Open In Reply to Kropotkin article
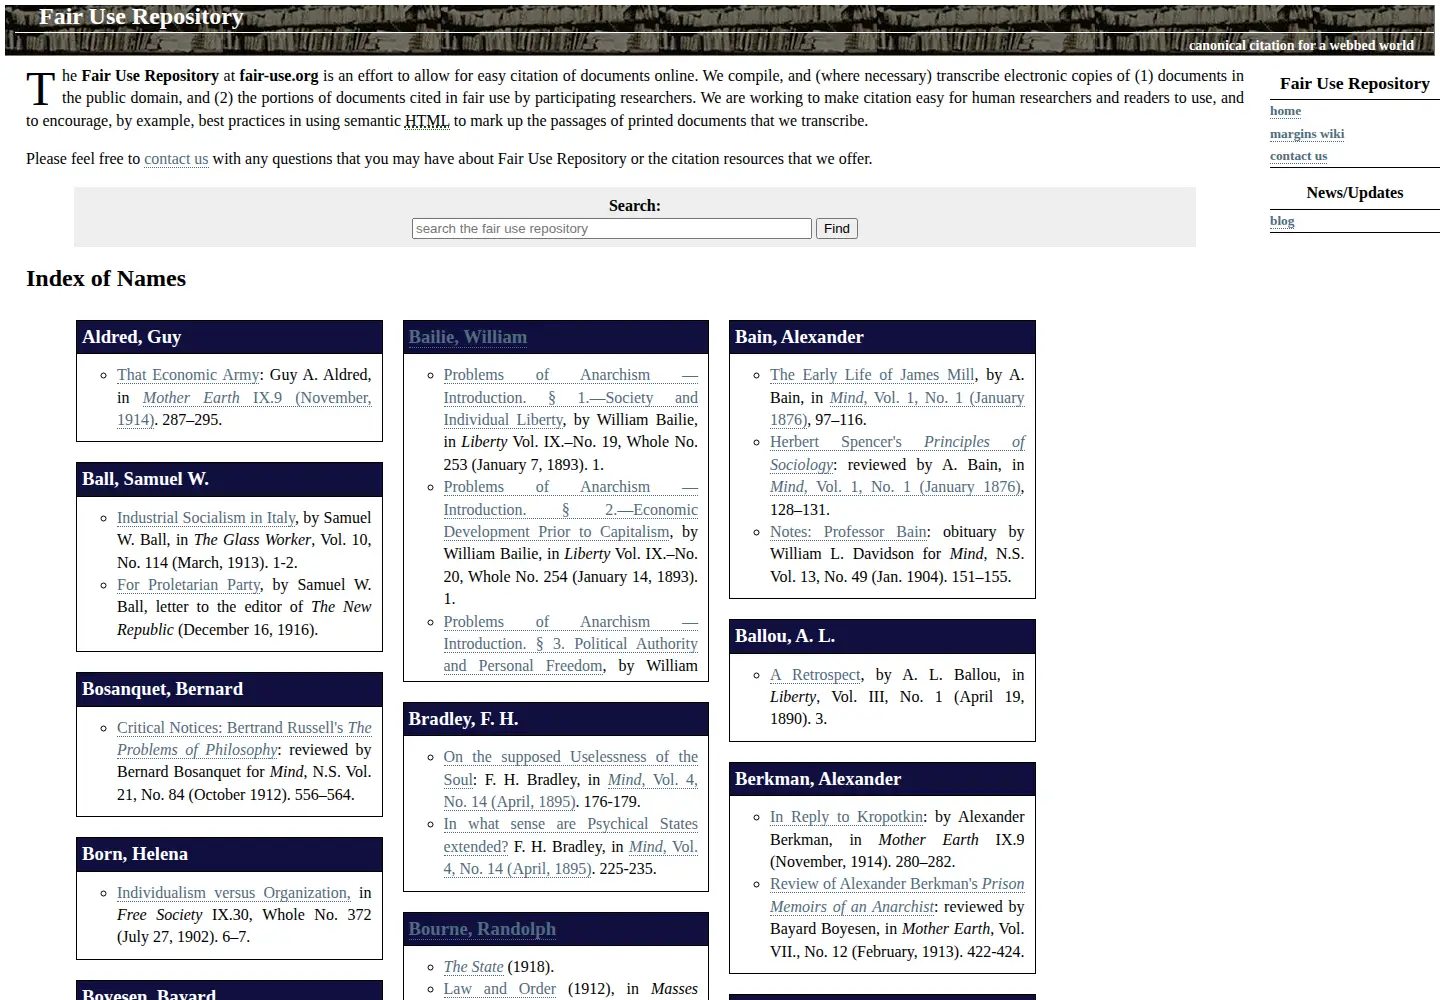 [846, 817]
